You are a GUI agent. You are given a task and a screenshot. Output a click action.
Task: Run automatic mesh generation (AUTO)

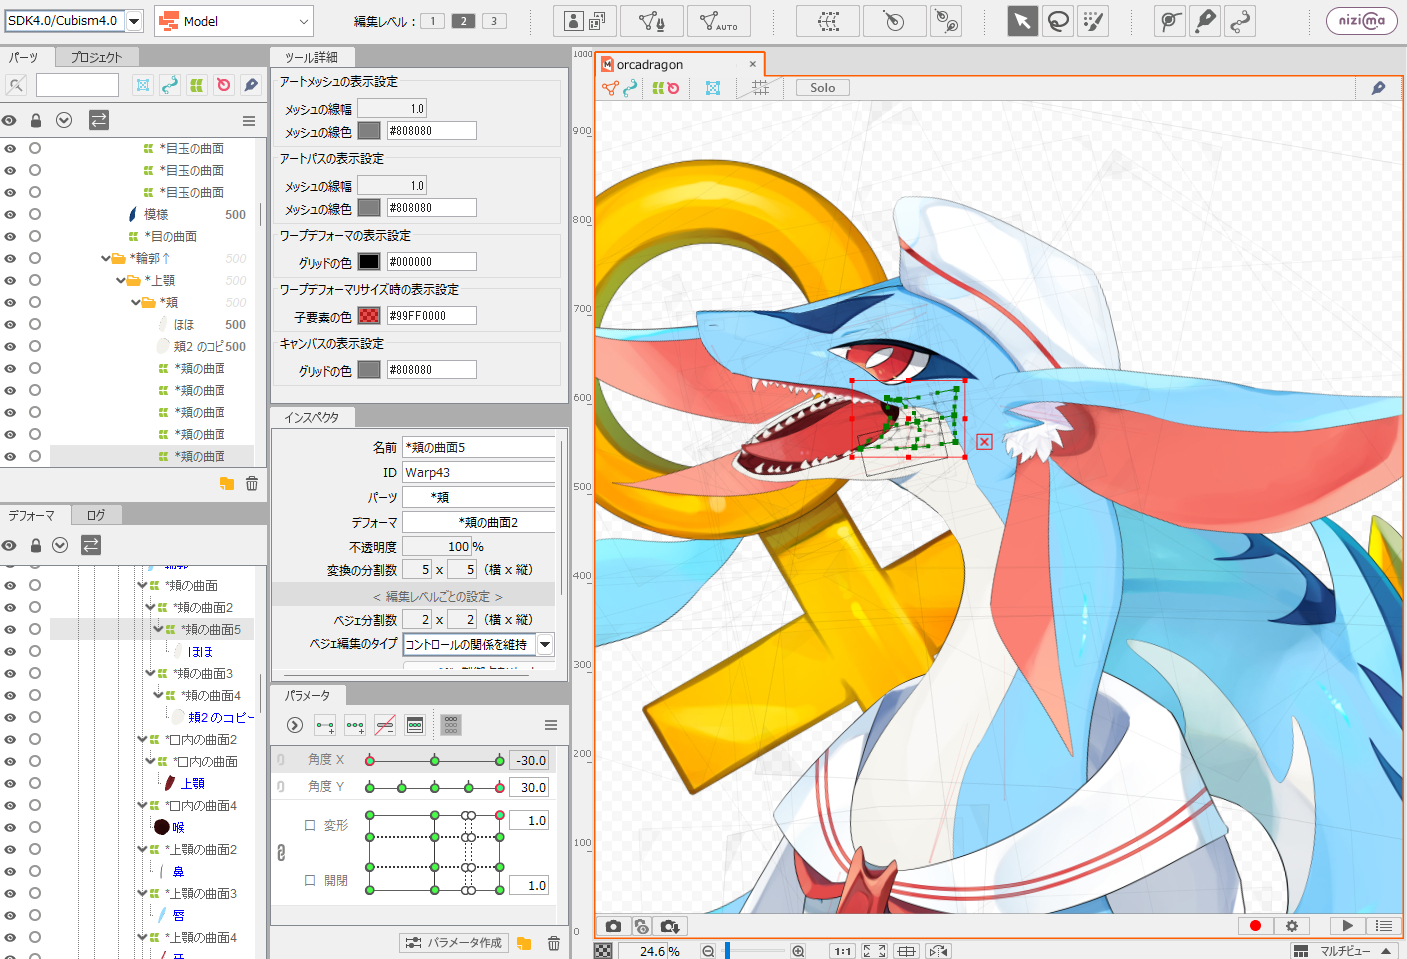click(x=718, y=21)
